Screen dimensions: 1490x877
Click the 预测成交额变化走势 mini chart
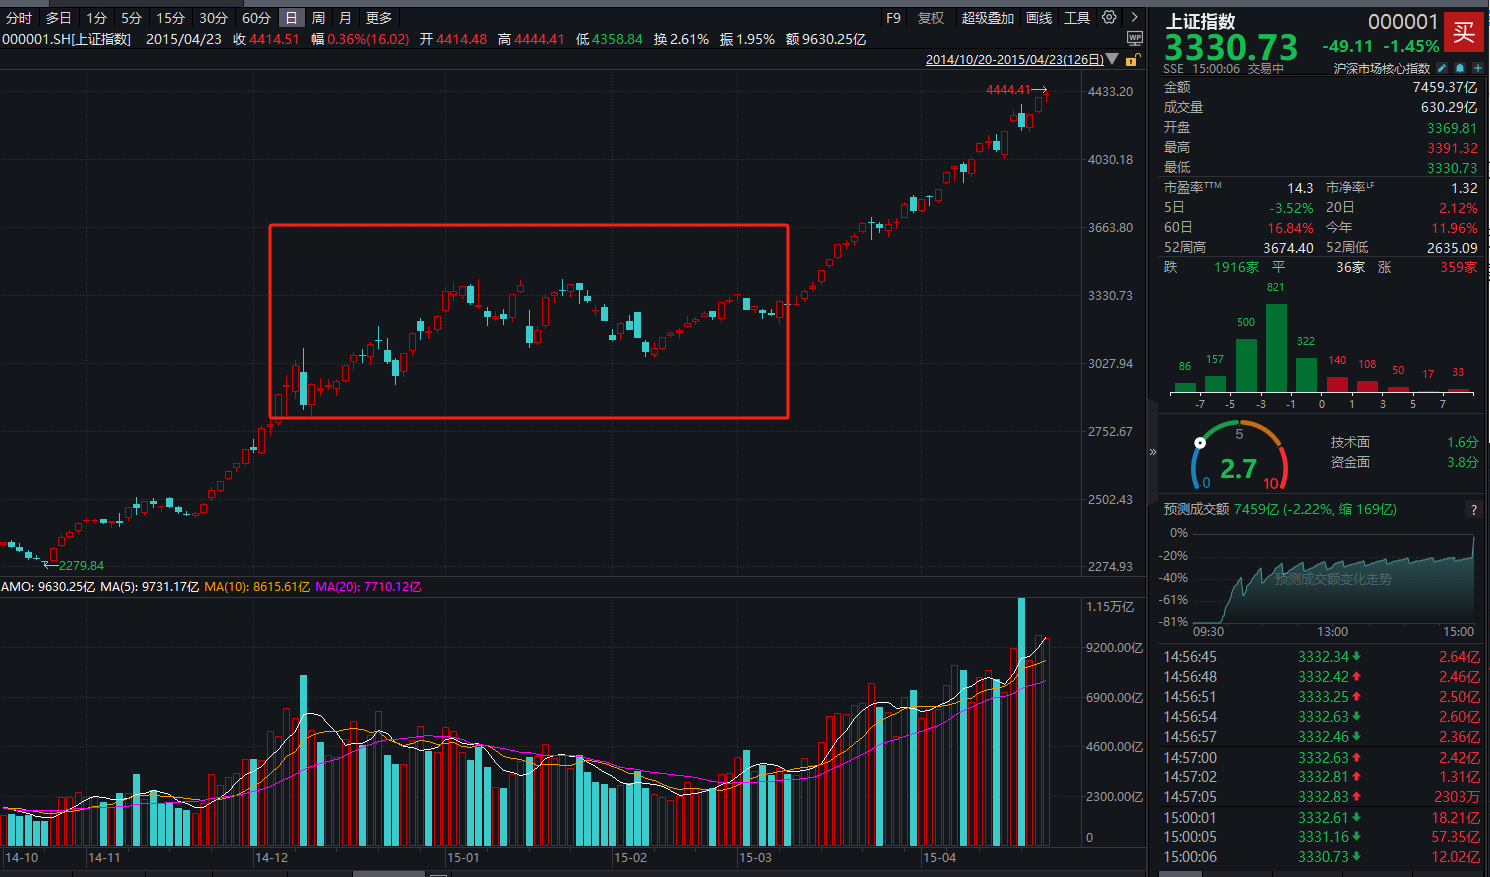click(1333, 578)
